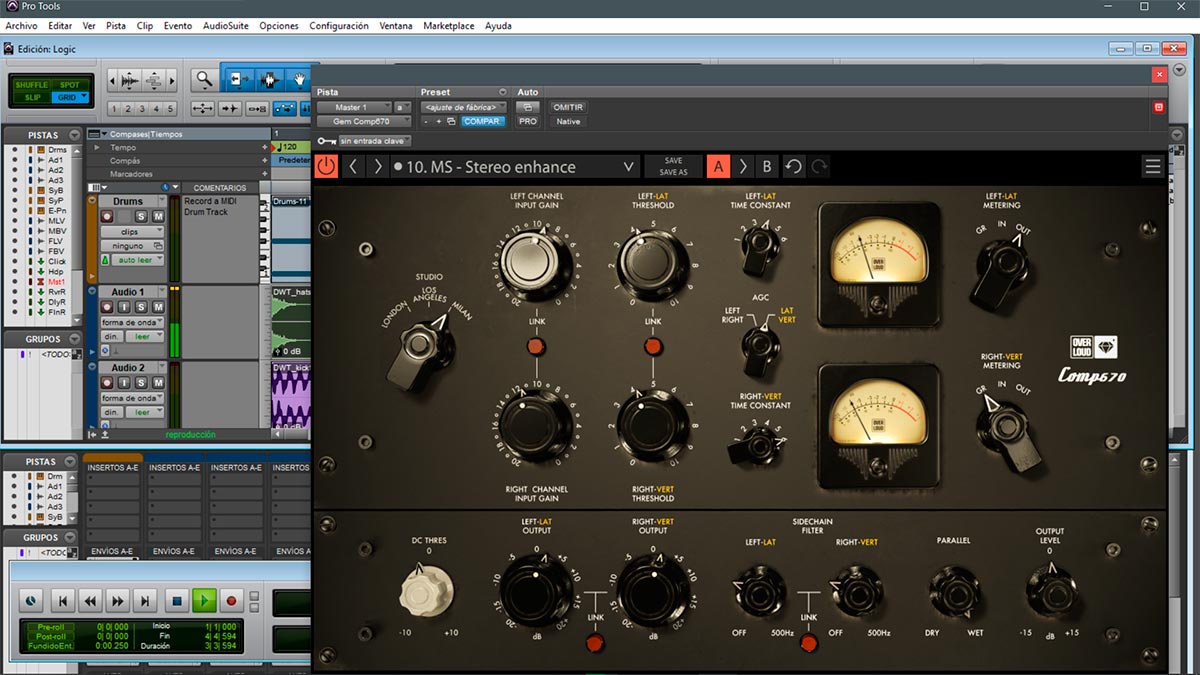
Task: Select SLIP edit mode
Action: 31,98
